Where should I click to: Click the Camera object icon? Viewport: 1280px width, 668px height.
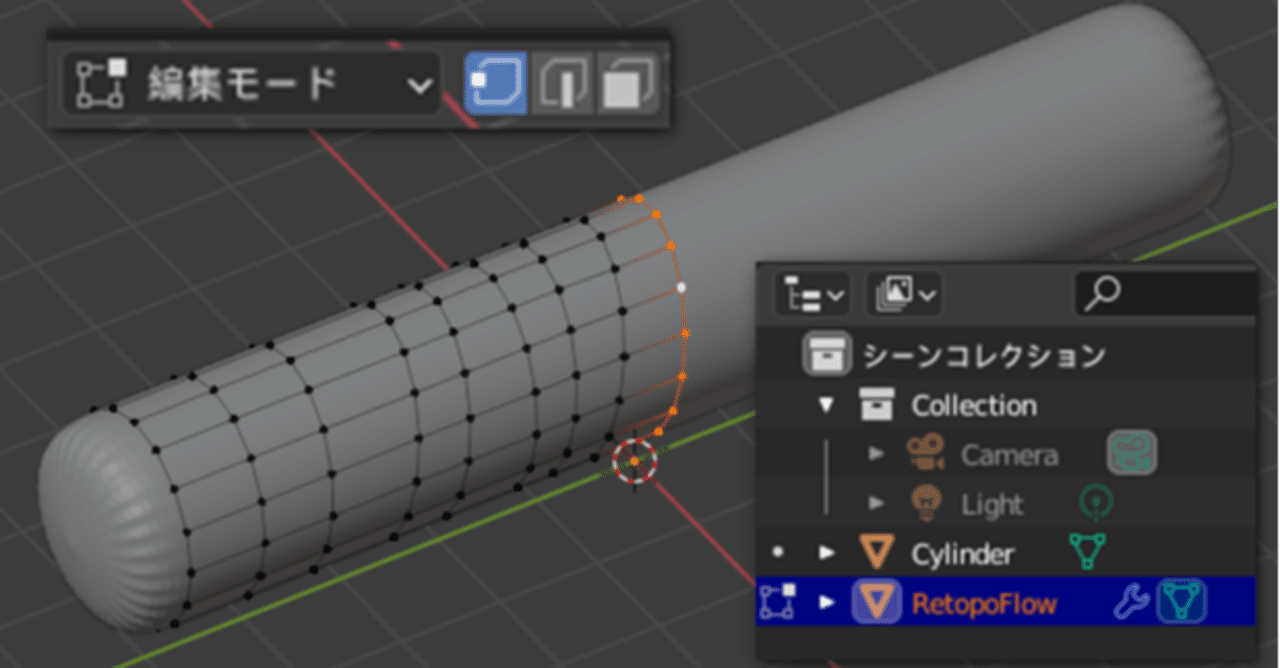tap(926, 454)
